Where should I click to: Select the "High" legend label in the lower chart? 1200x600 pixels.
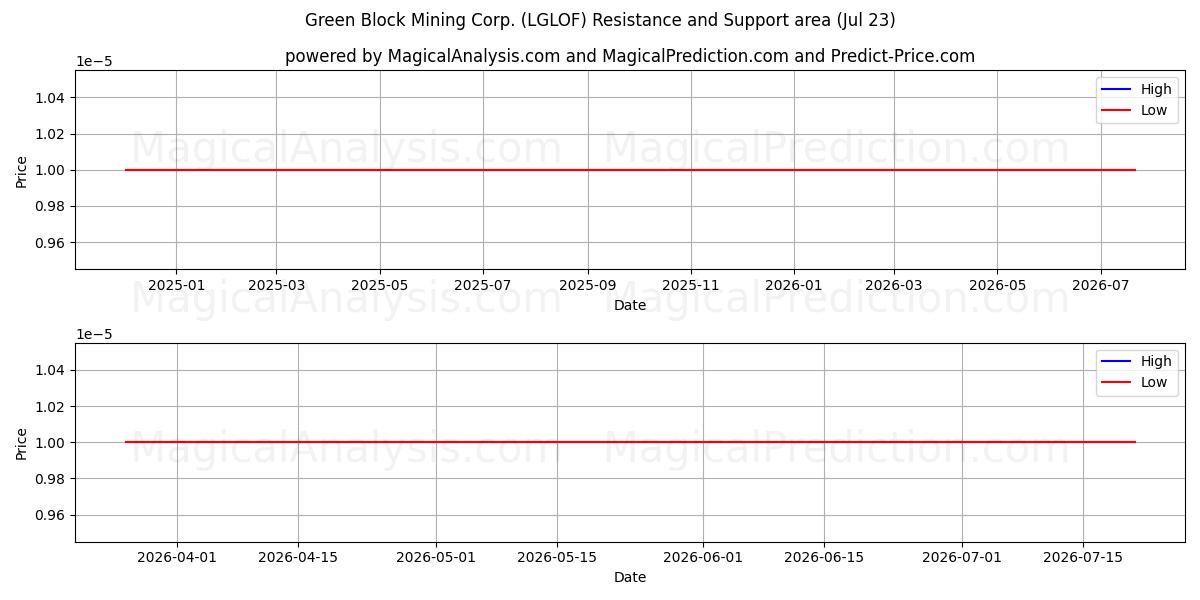(x=1156, y=361)
